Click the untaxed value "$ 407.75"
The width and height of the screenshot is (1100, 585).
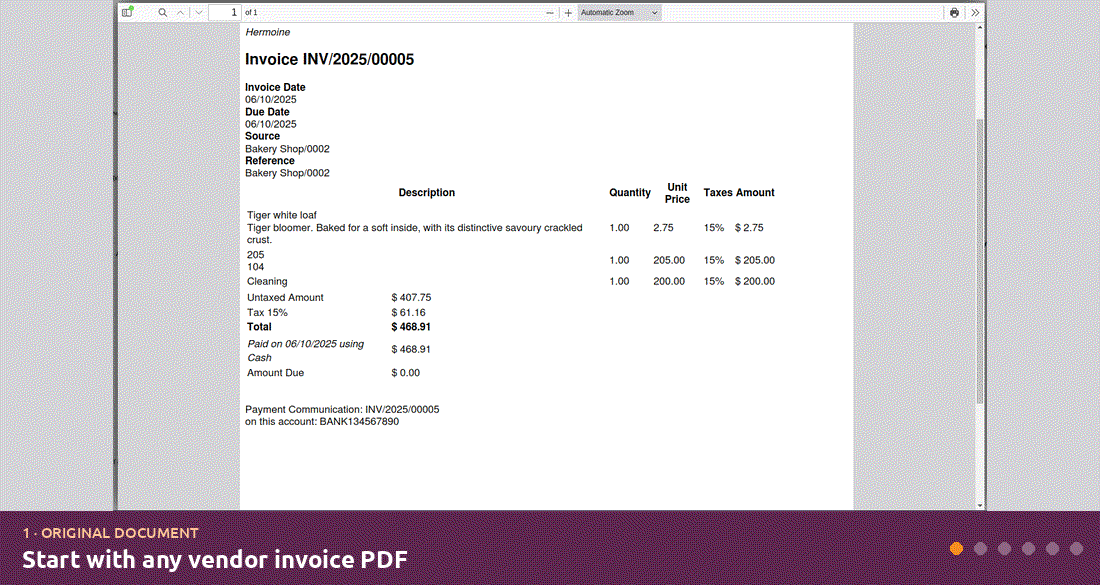[x=412, y=297]
